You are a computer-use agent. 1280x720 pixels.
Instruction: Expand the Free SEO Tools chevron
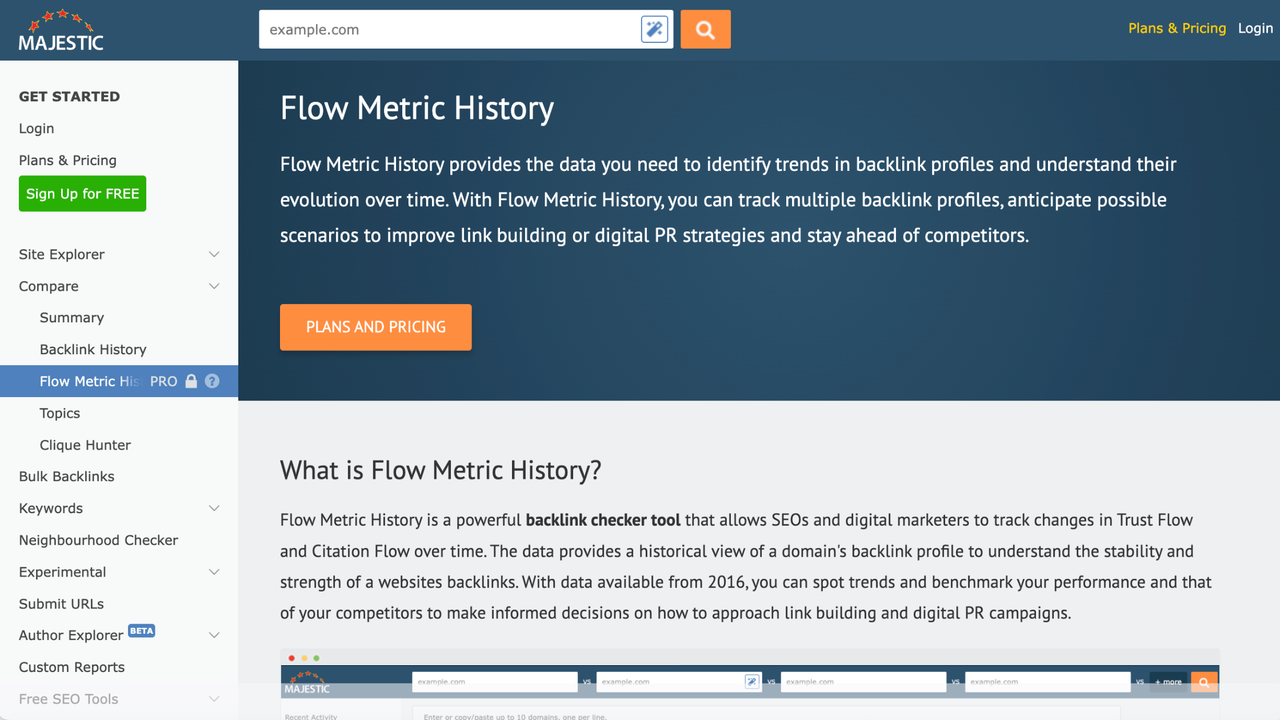(x=214, y=699)
